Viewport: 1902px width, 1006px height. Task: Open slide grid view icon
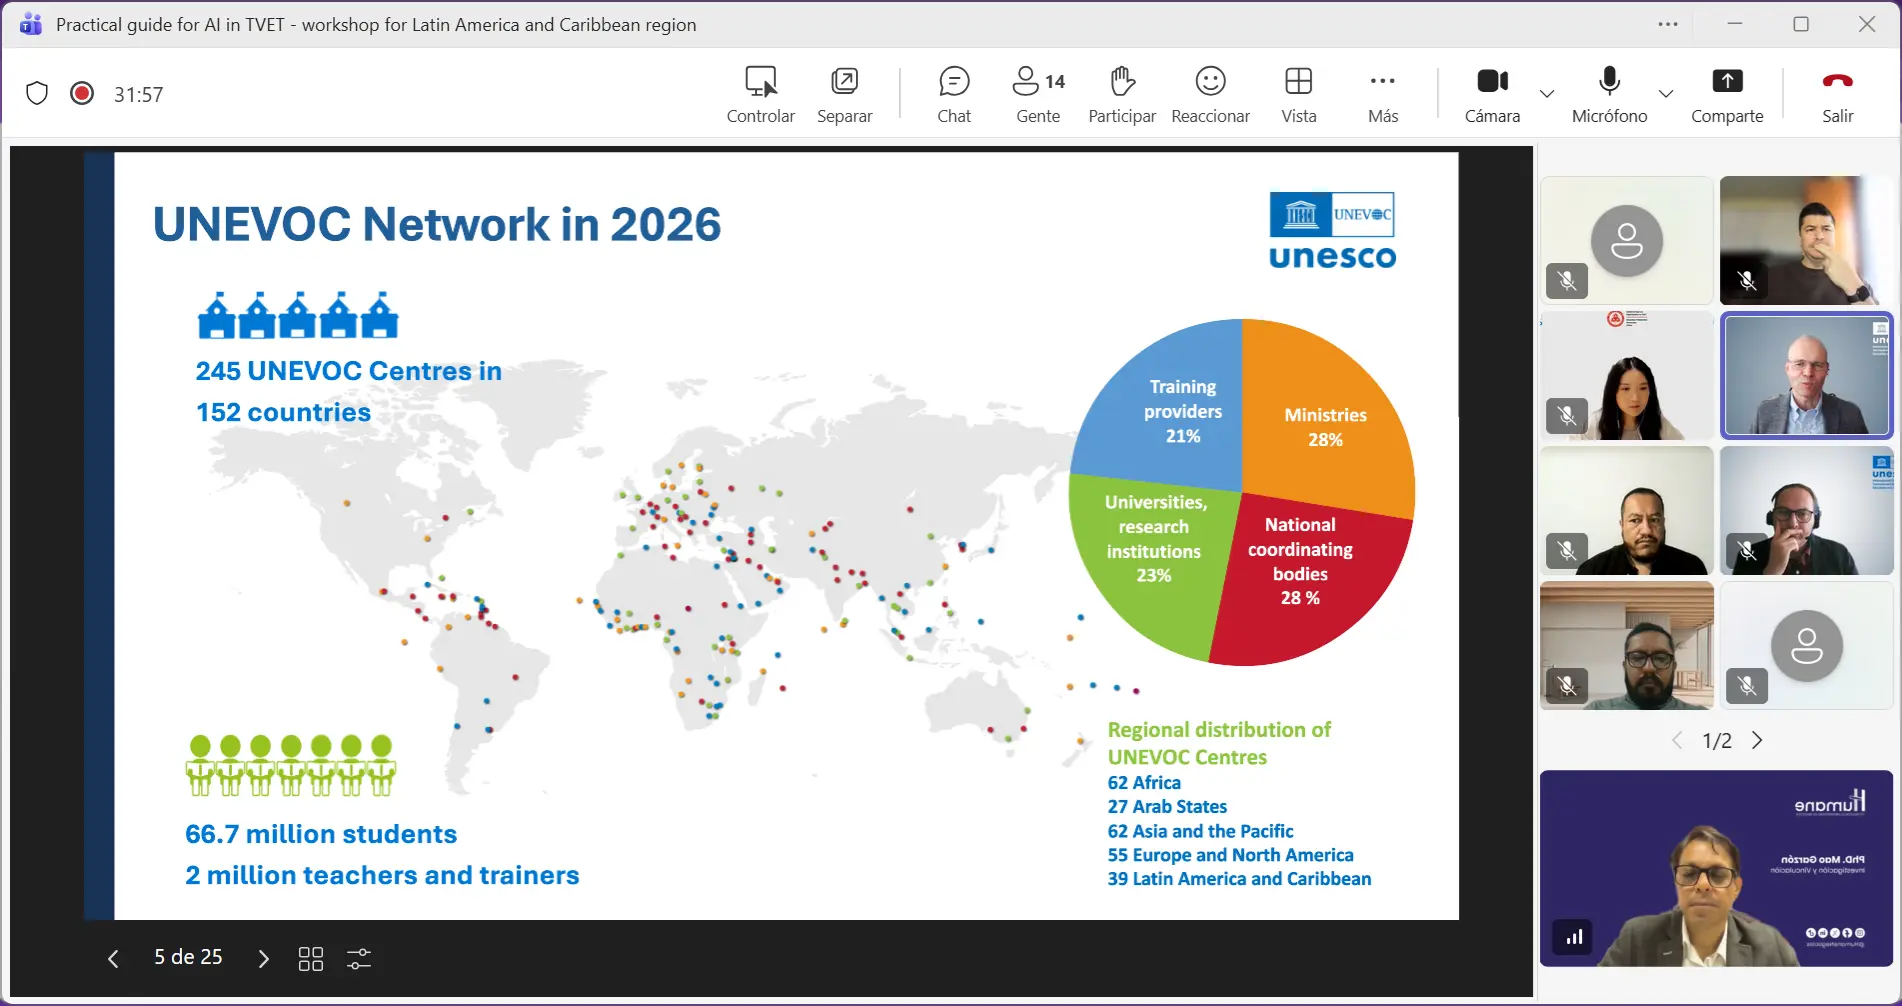311,959
